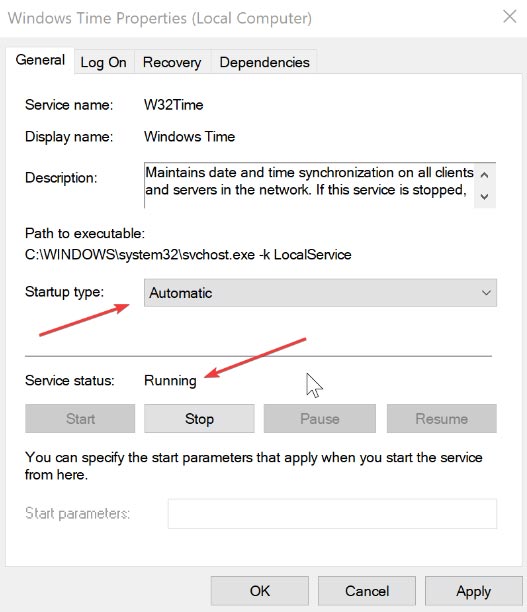527x612 pixels.
Task: Click the disabled Pause button
Action: (x=320, y=419)
